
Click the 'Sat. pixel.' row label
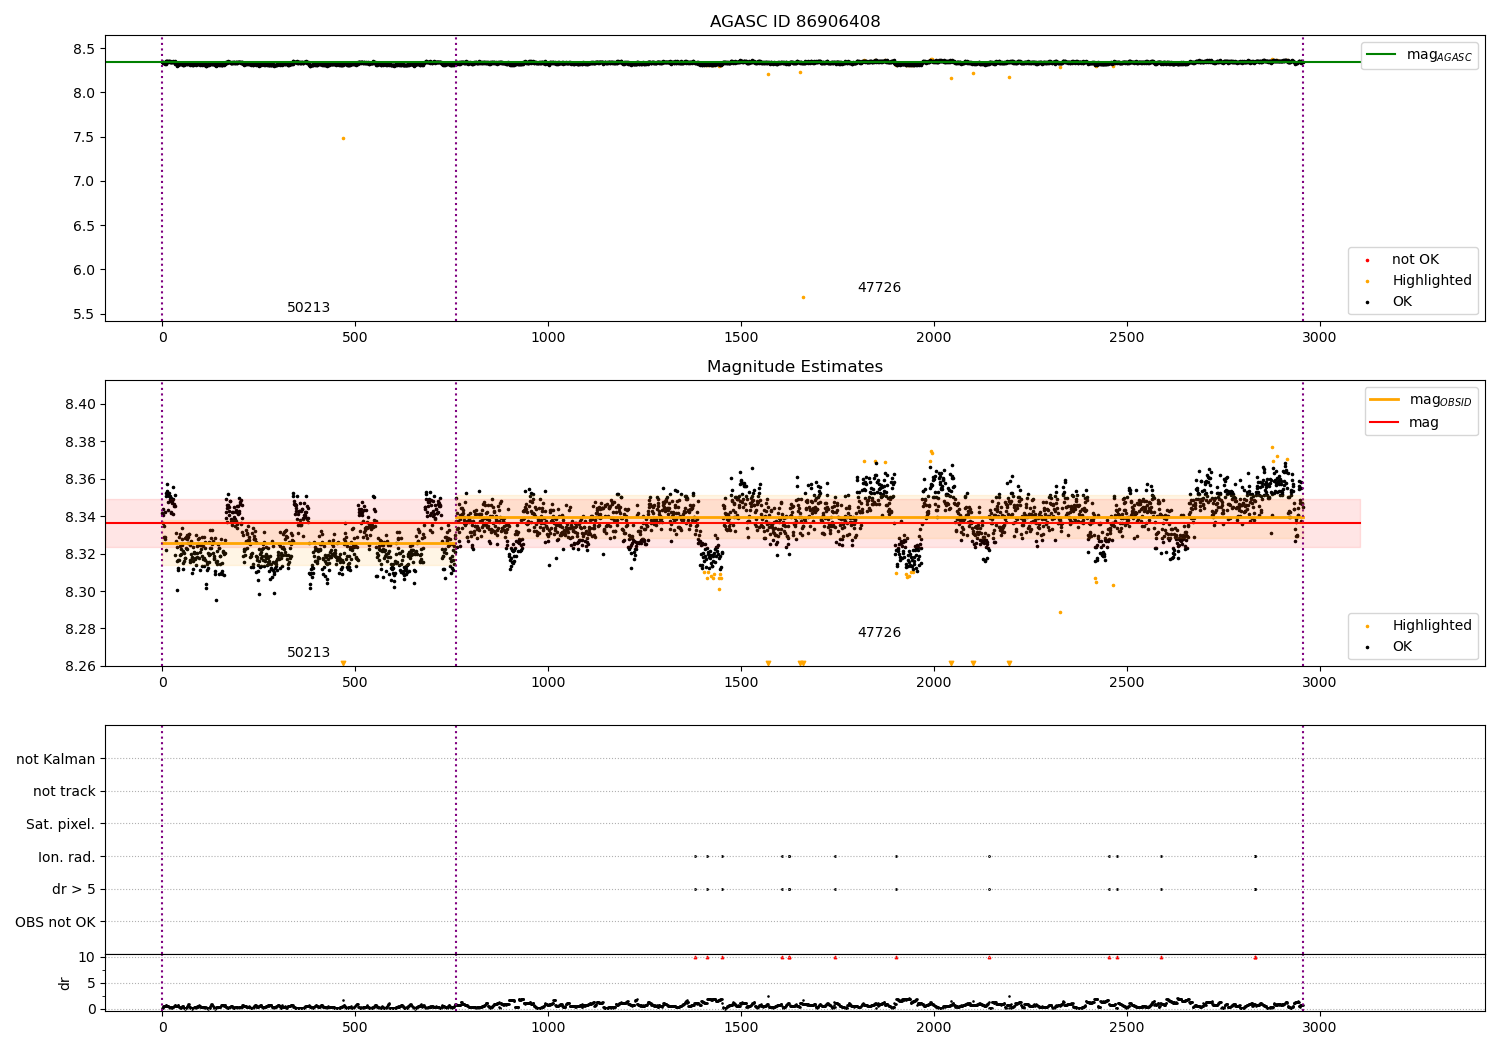tap(61, 825)
